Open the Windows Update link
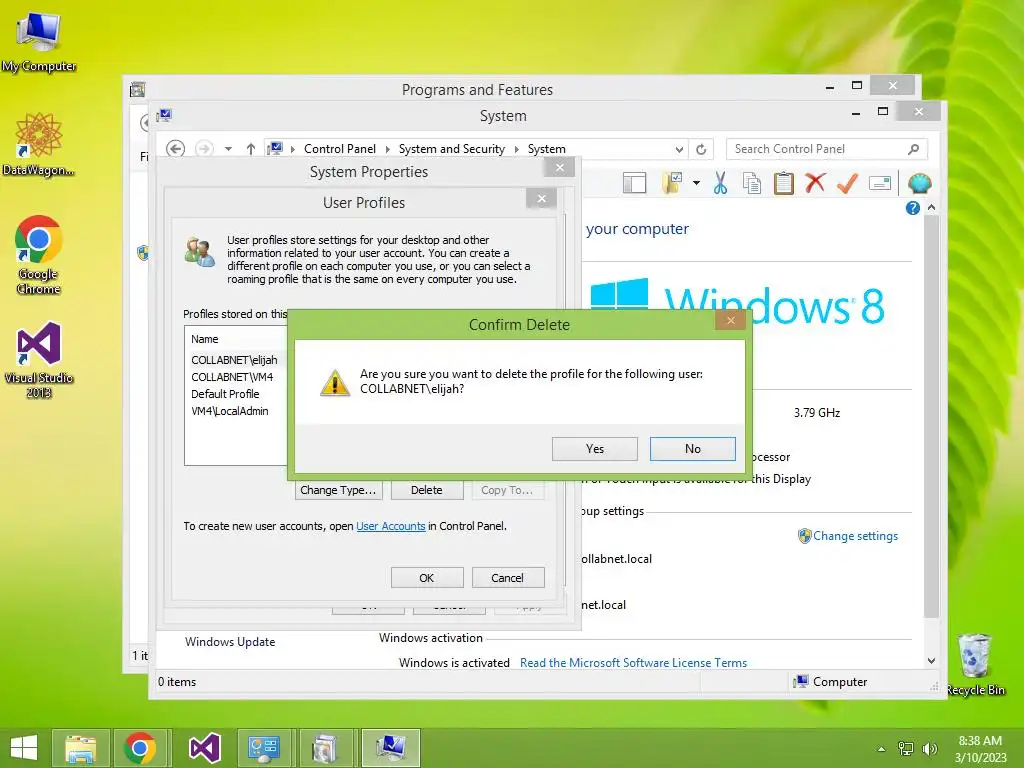The width and height of the screenshot is (1024, 768). tap(230, 641)
